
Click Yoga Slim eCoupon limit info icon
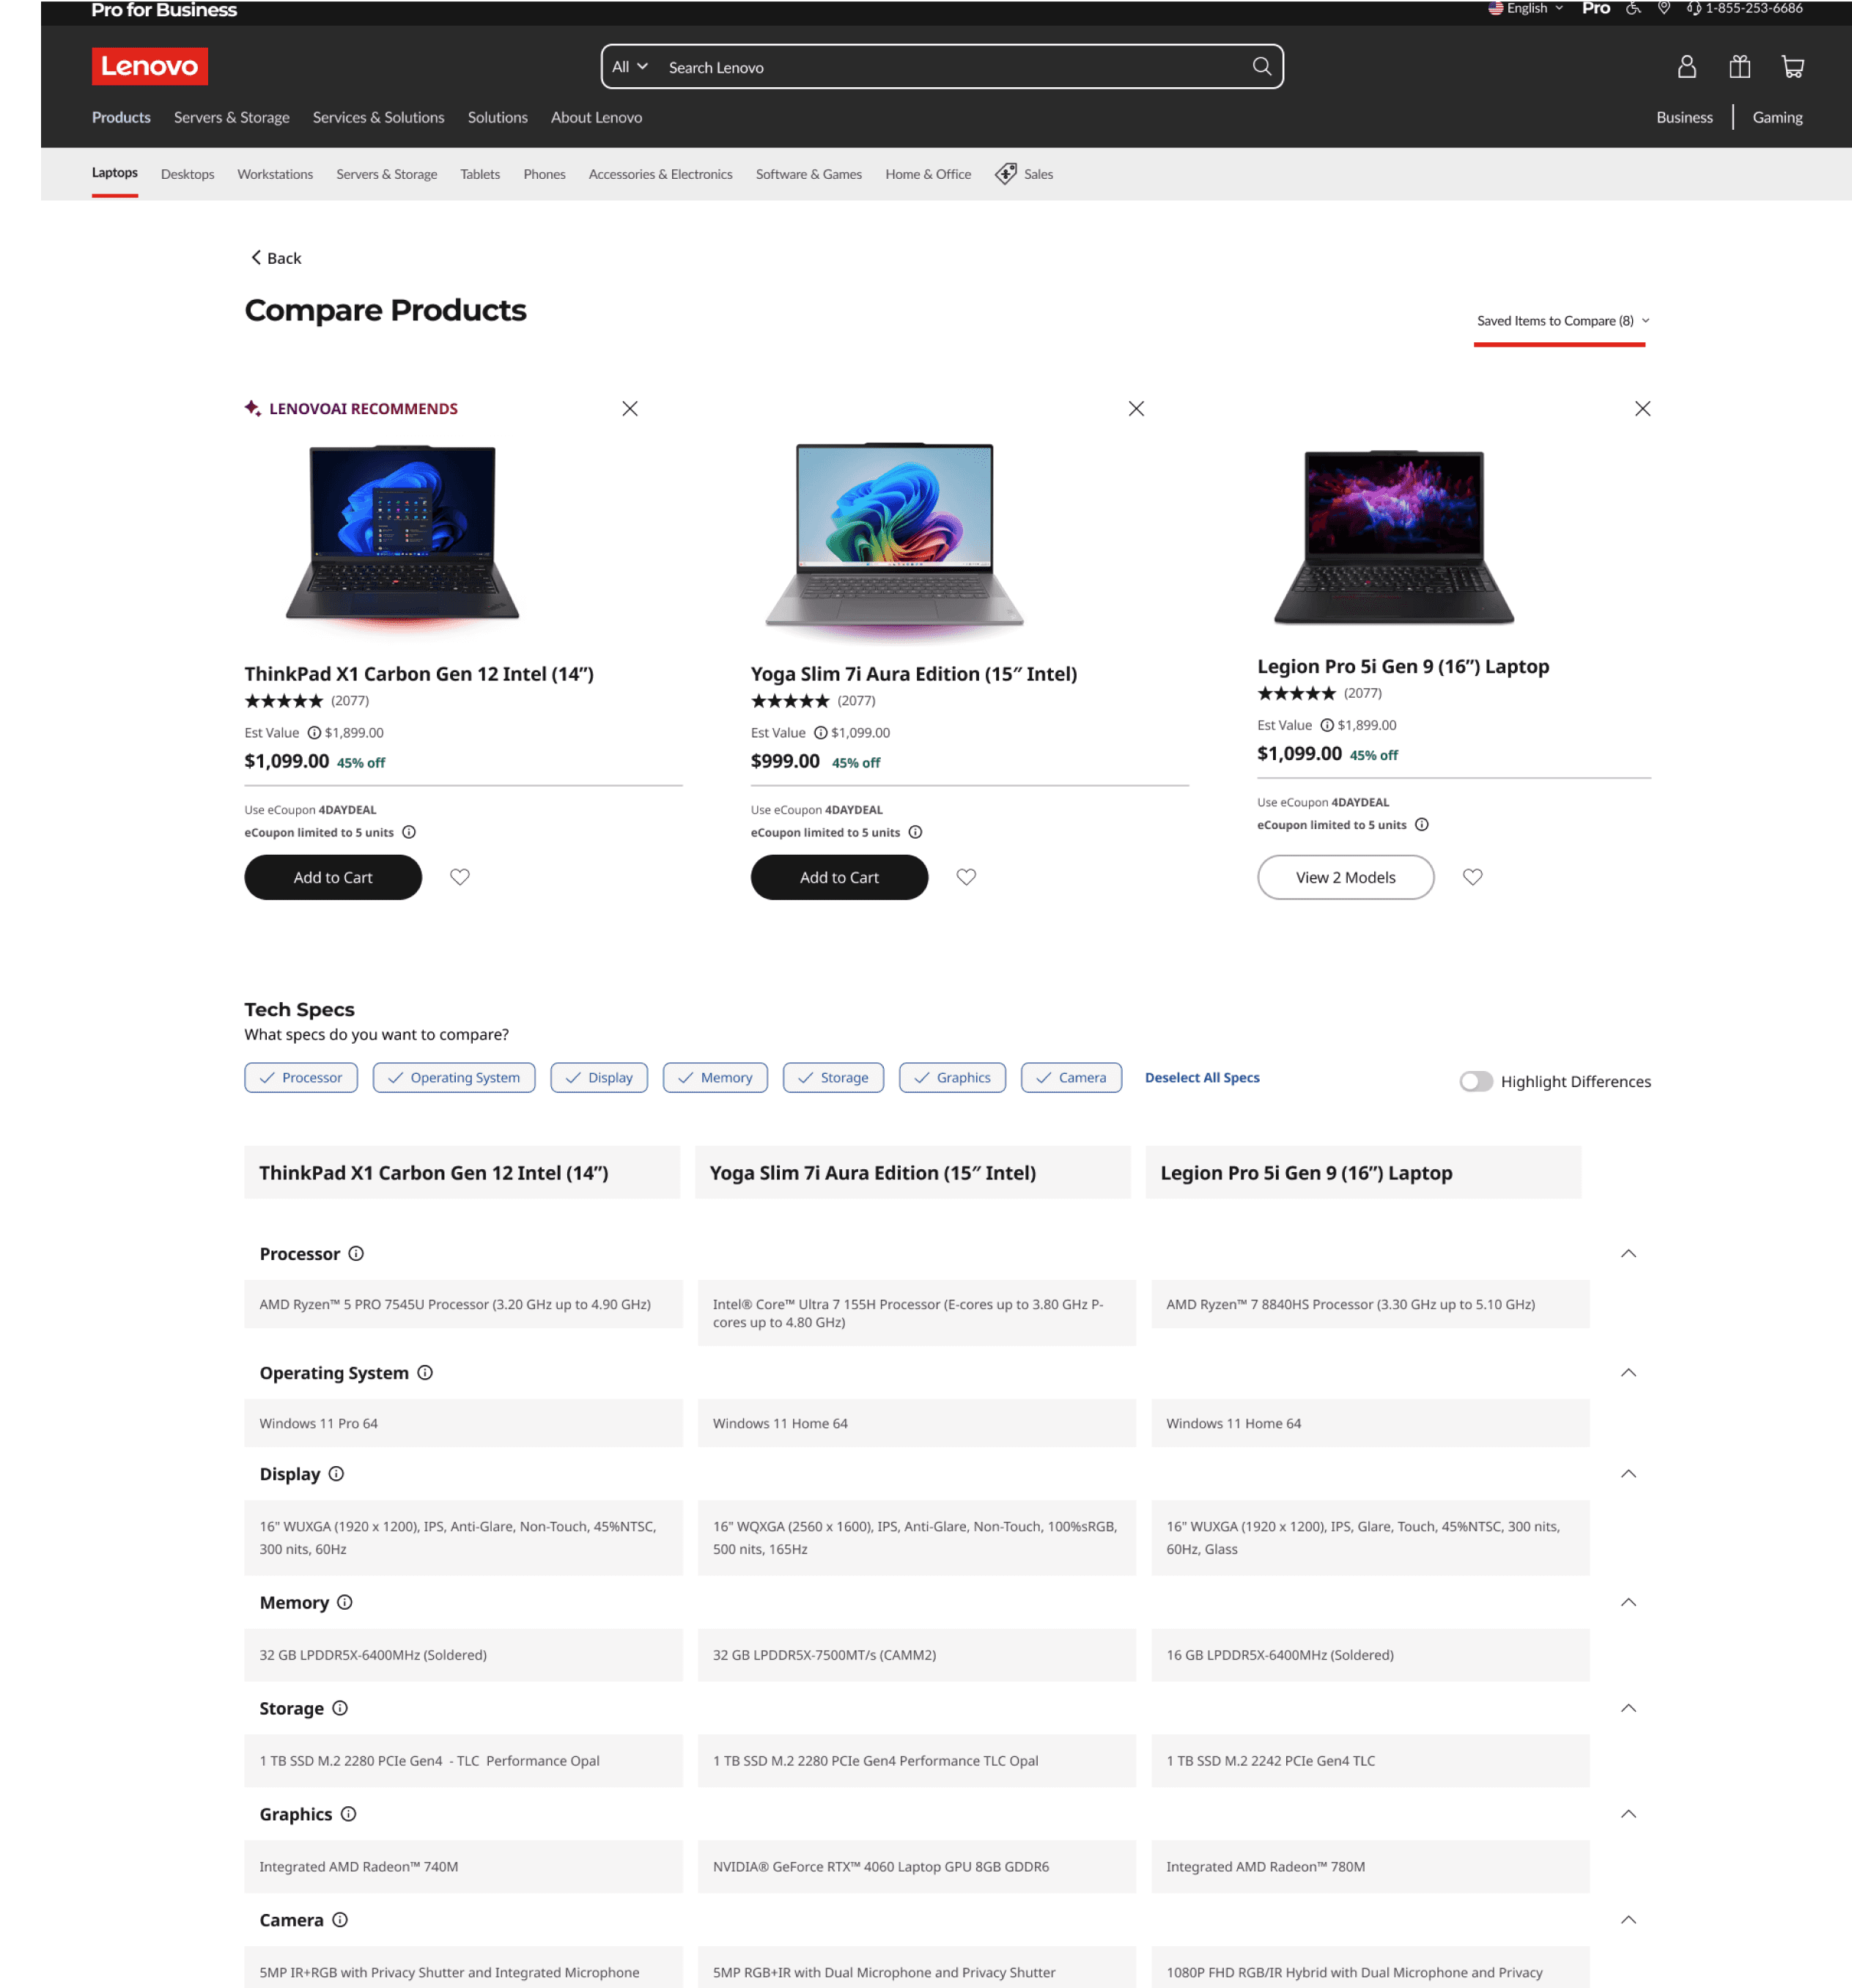click(x=915, y=832)
